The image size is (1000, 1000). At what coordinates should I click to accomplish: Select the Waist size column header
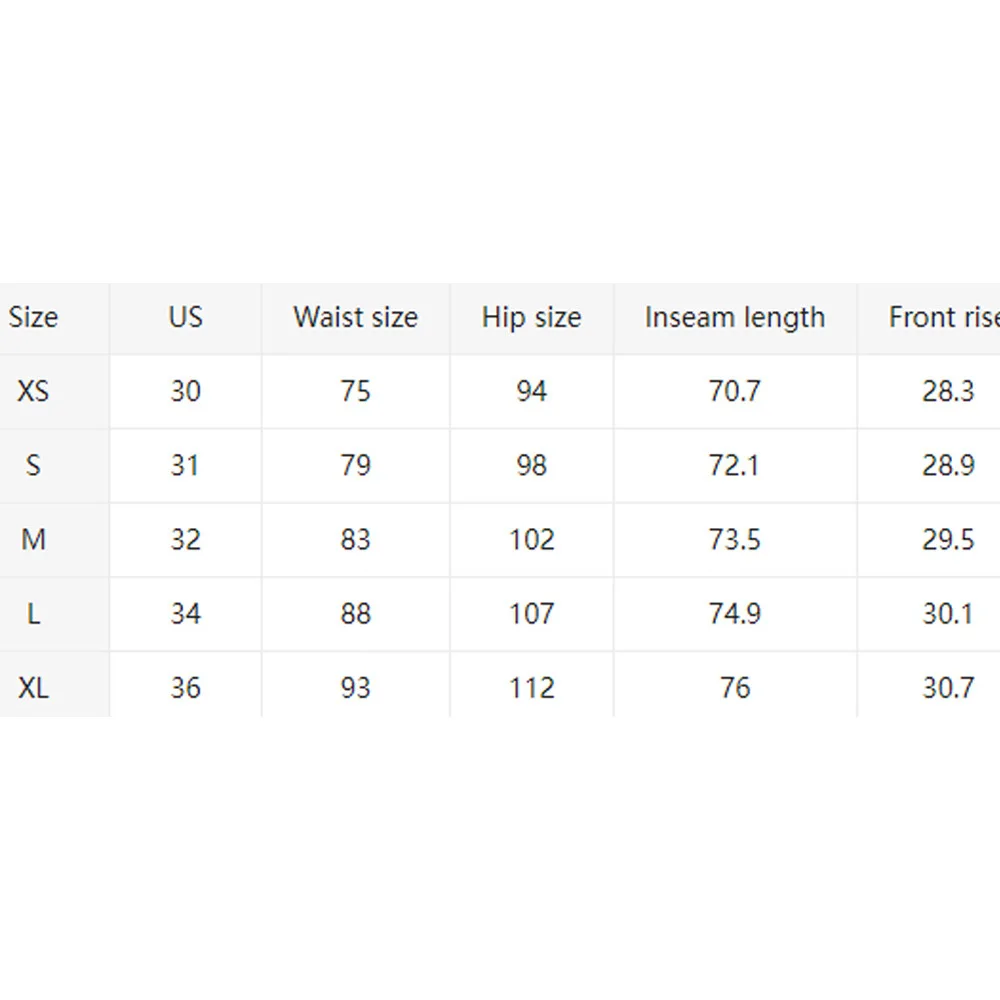coord(355,318)
